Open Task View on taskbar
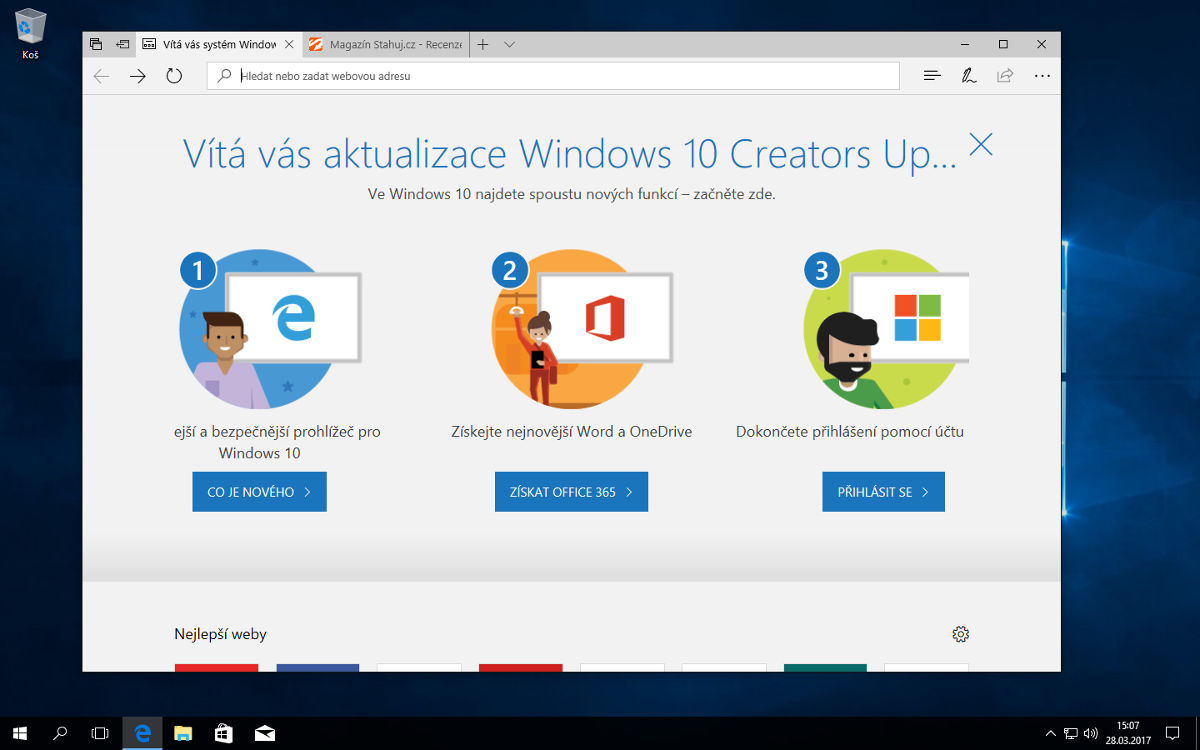 pyautogui.click(x=100, y=733)
